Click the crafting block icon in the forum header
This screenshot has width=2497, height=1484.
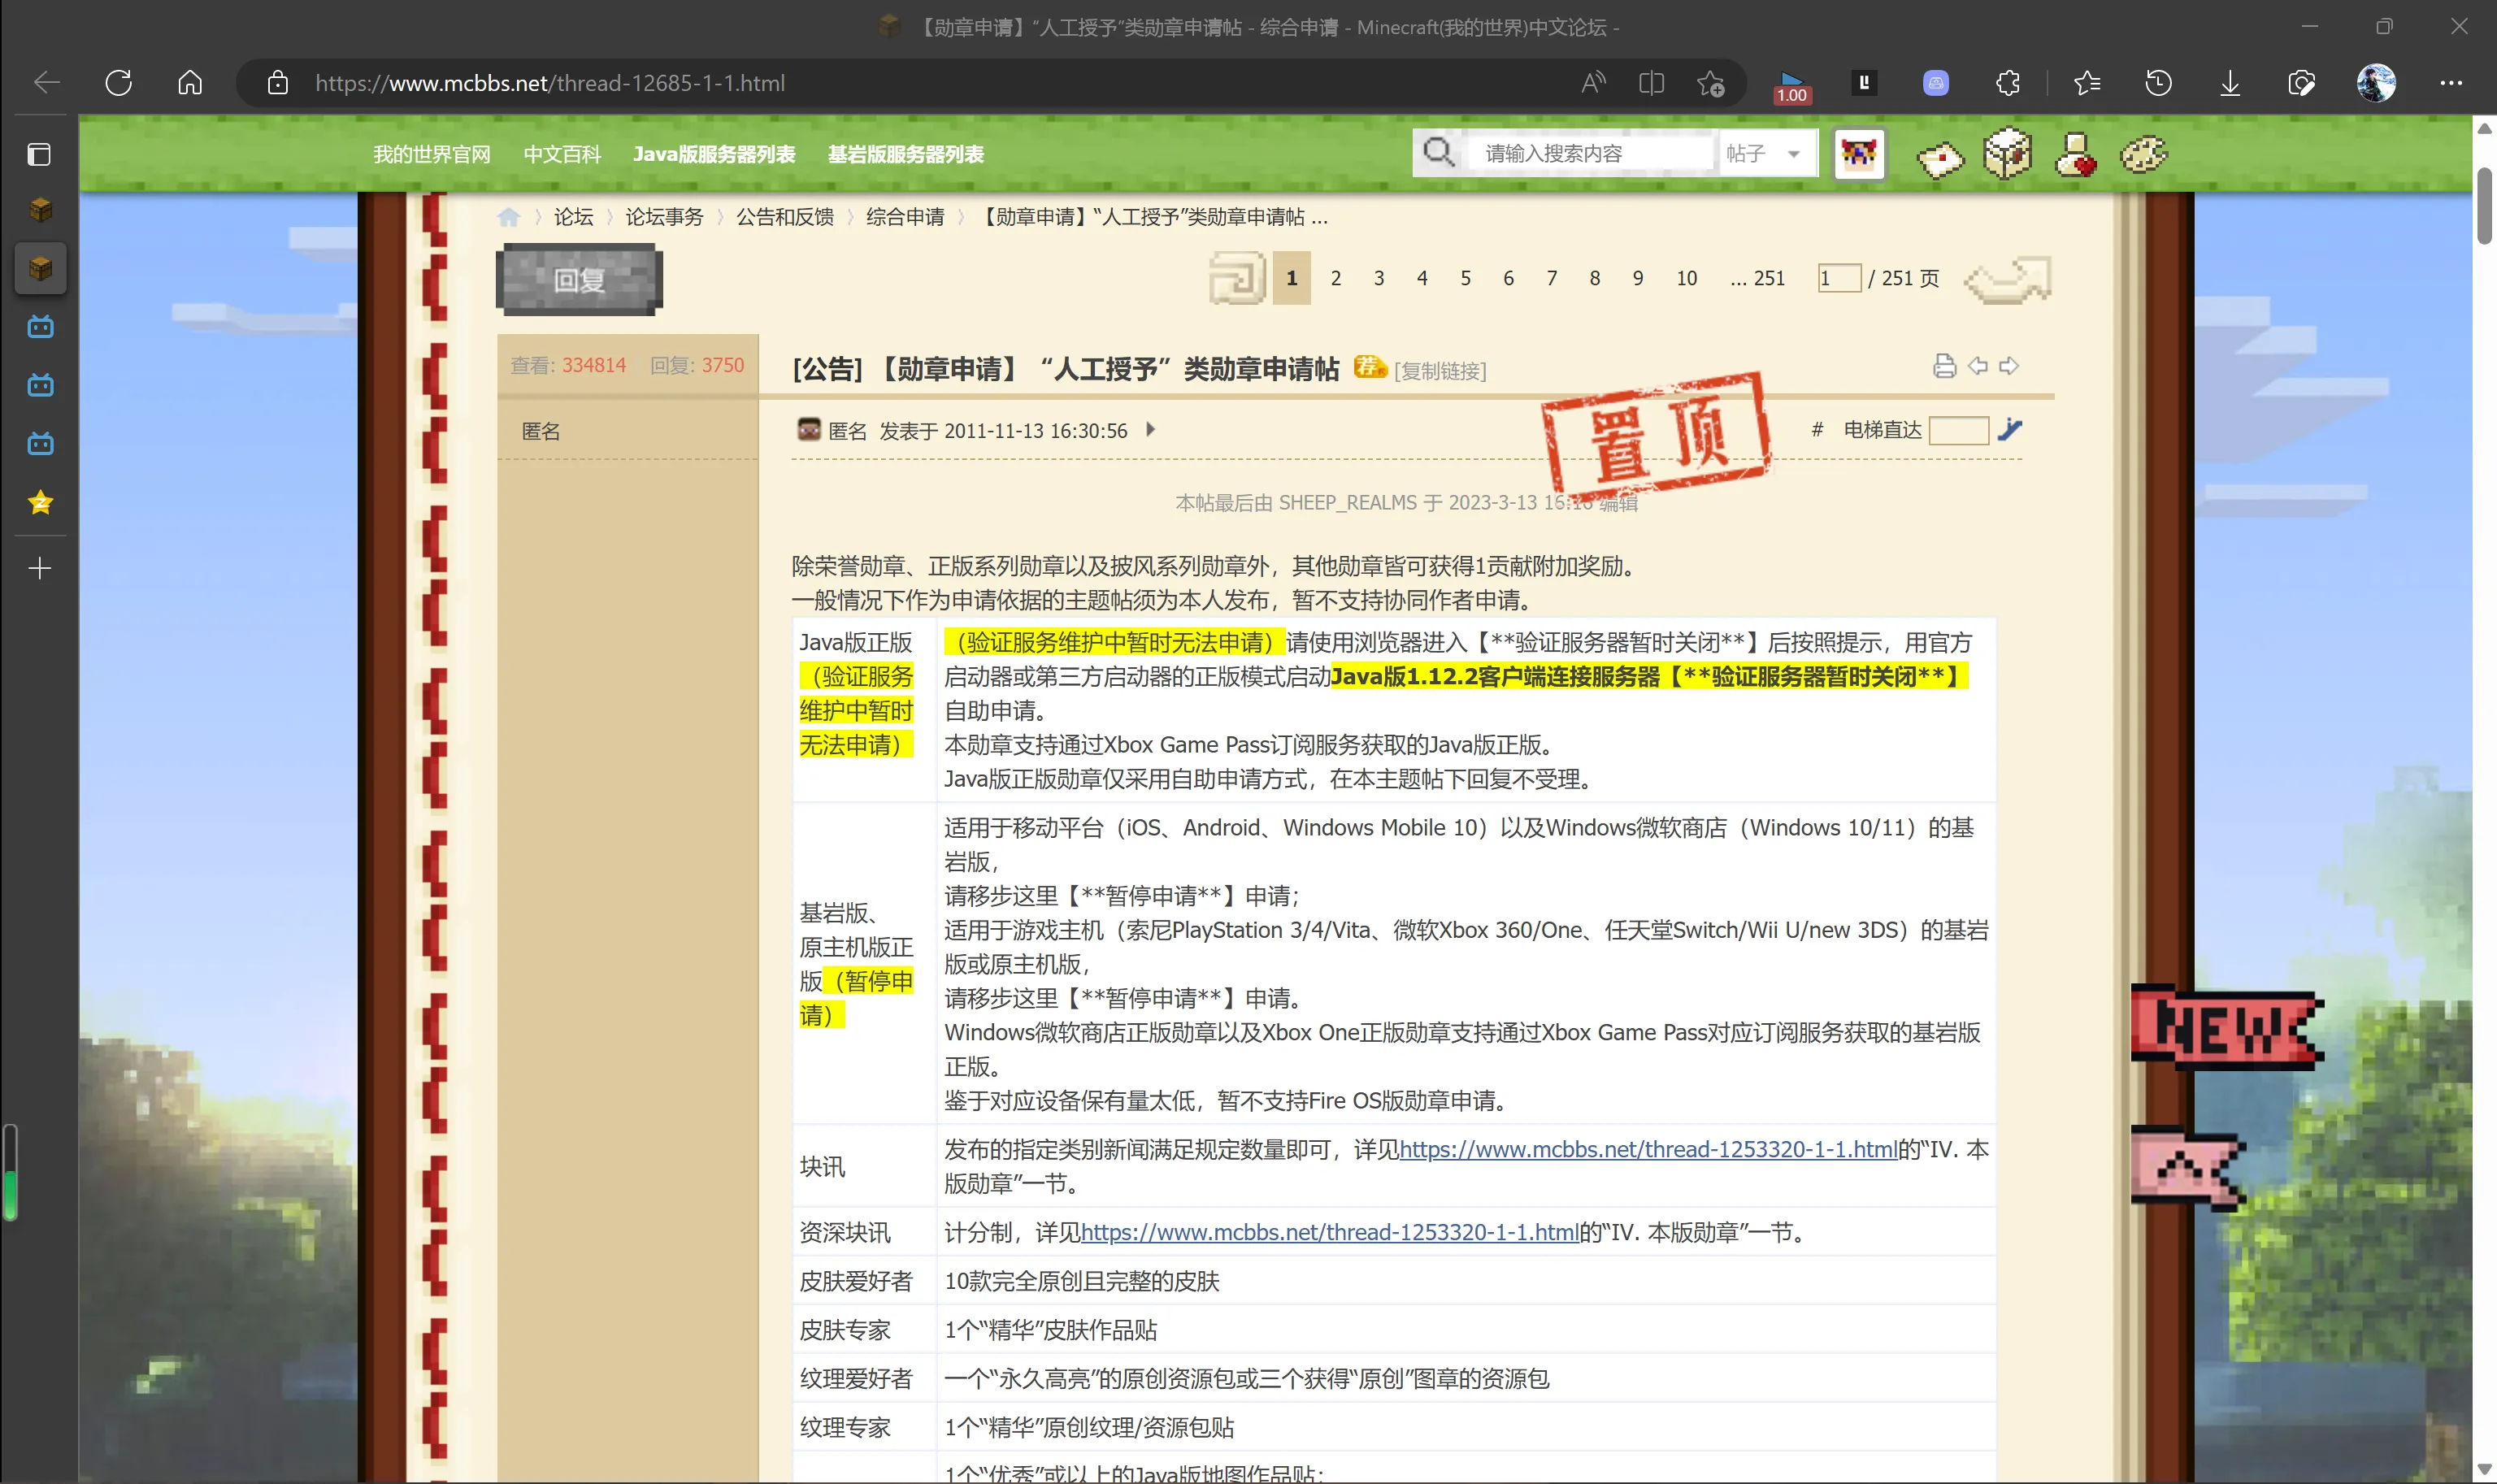coord(2007,153)
